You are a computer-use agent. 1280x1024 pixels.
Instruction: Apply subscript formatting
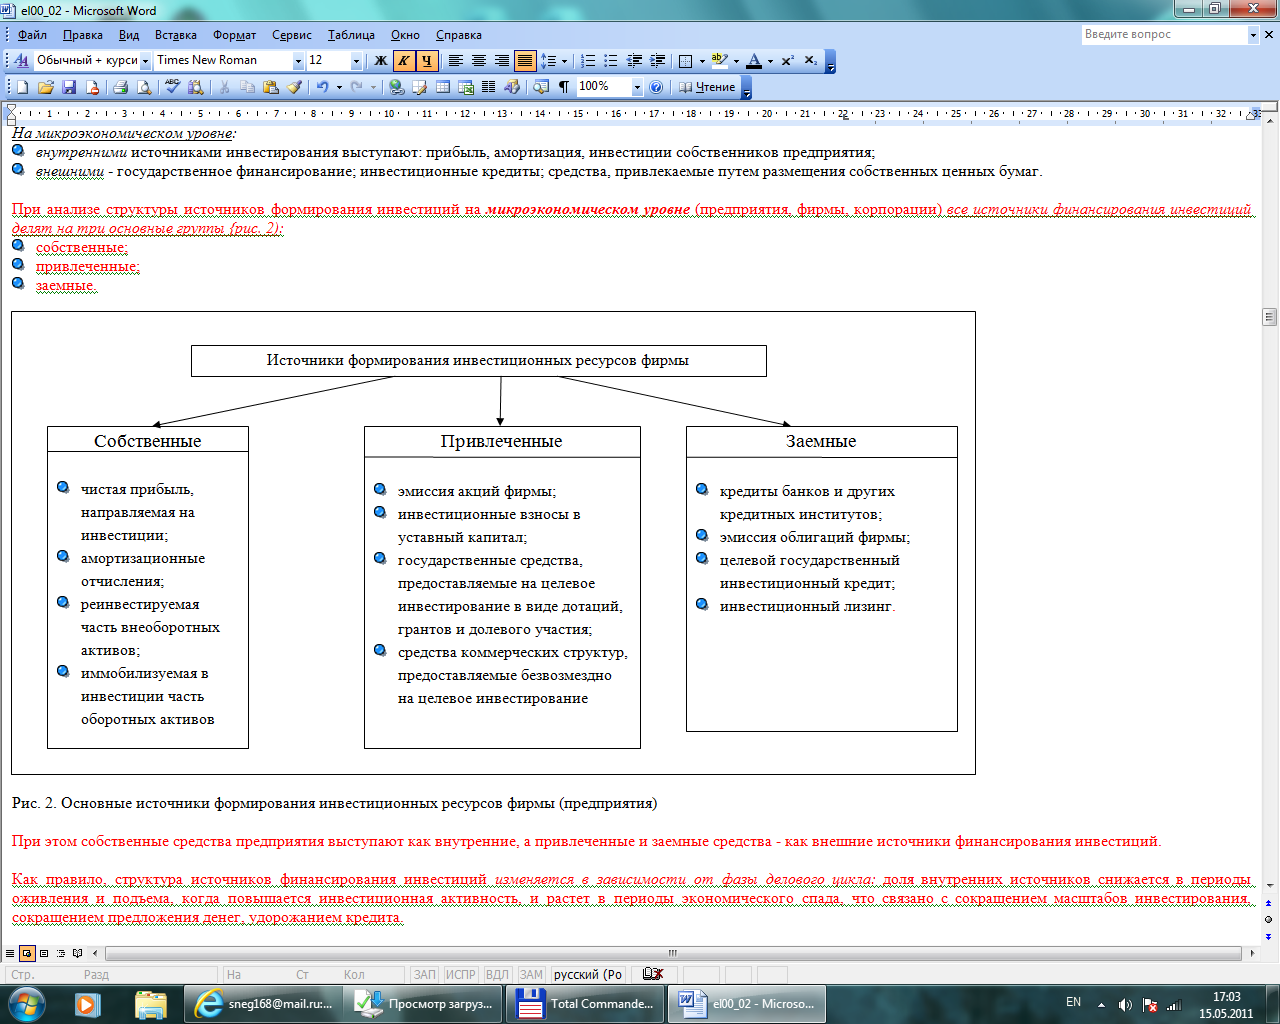(811, 61)
